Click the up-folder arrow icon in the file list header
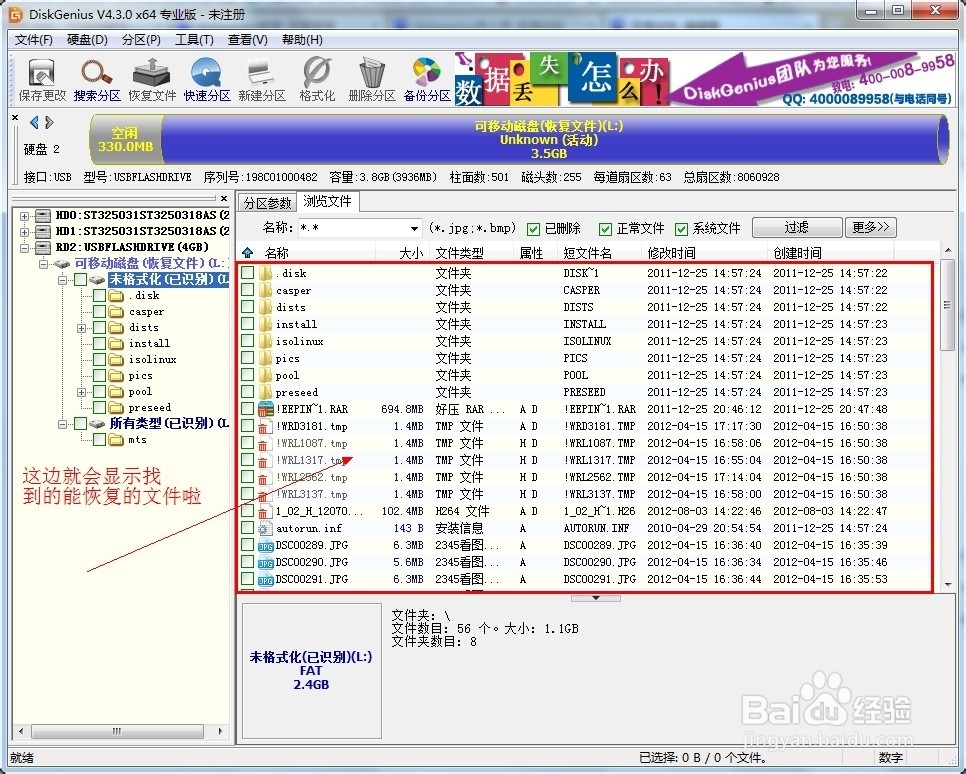 [248, 253]
